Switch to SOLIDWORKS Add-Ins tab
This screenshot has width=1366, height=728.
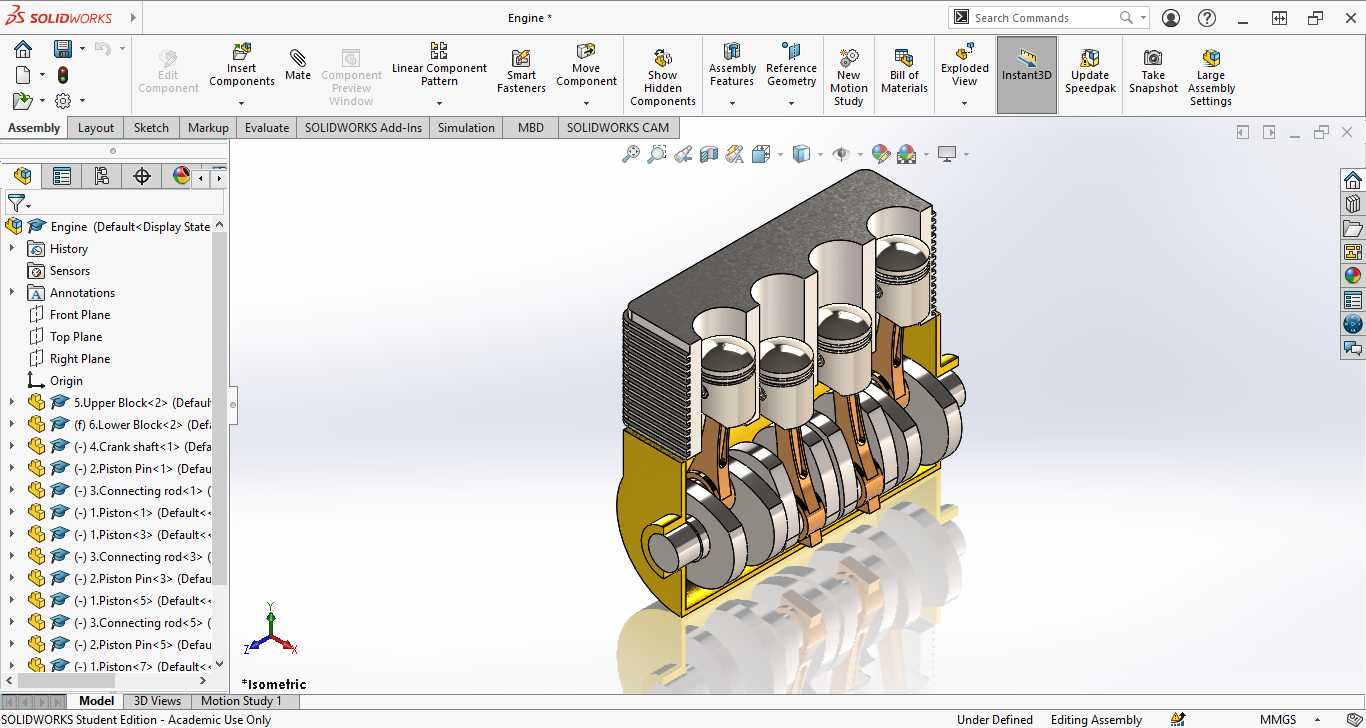coord(363,128)
